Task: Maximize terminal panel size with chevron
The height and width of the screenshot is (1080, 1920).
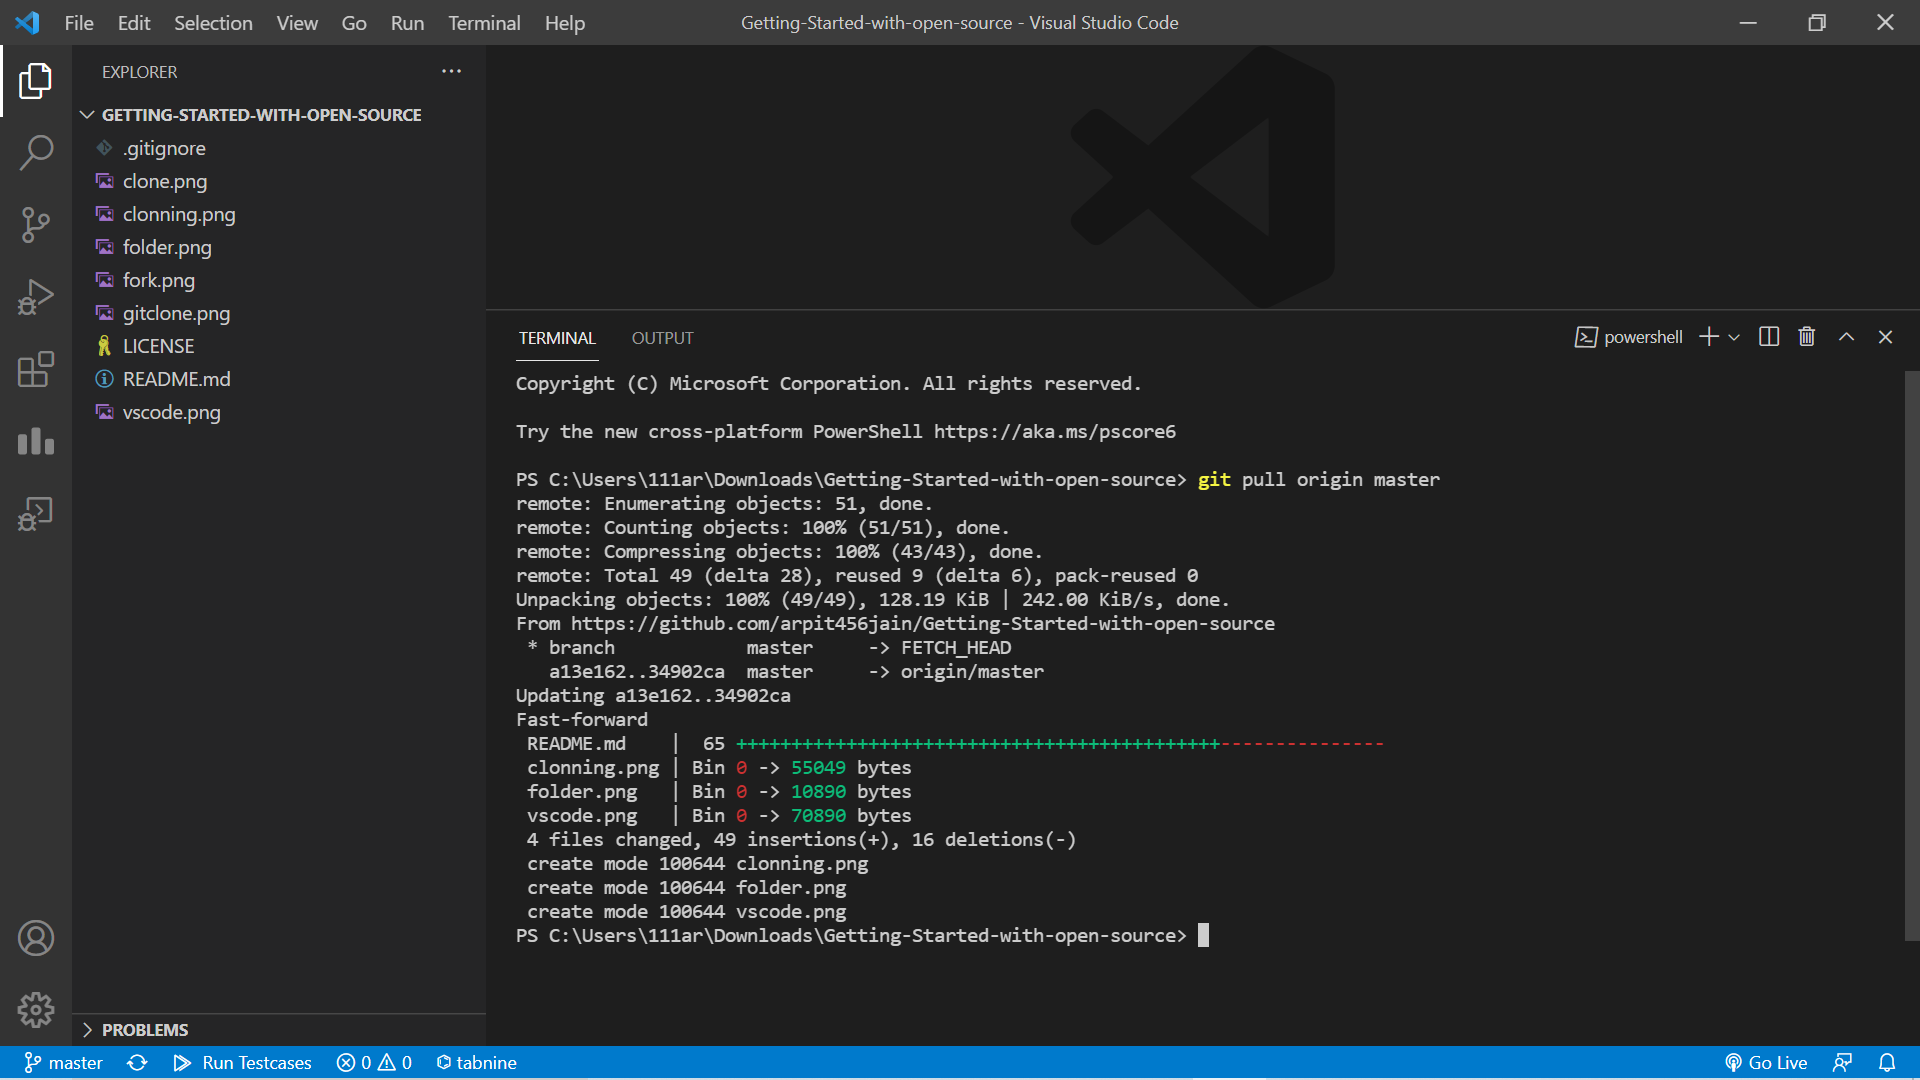Action: [x=1846, y=337]
